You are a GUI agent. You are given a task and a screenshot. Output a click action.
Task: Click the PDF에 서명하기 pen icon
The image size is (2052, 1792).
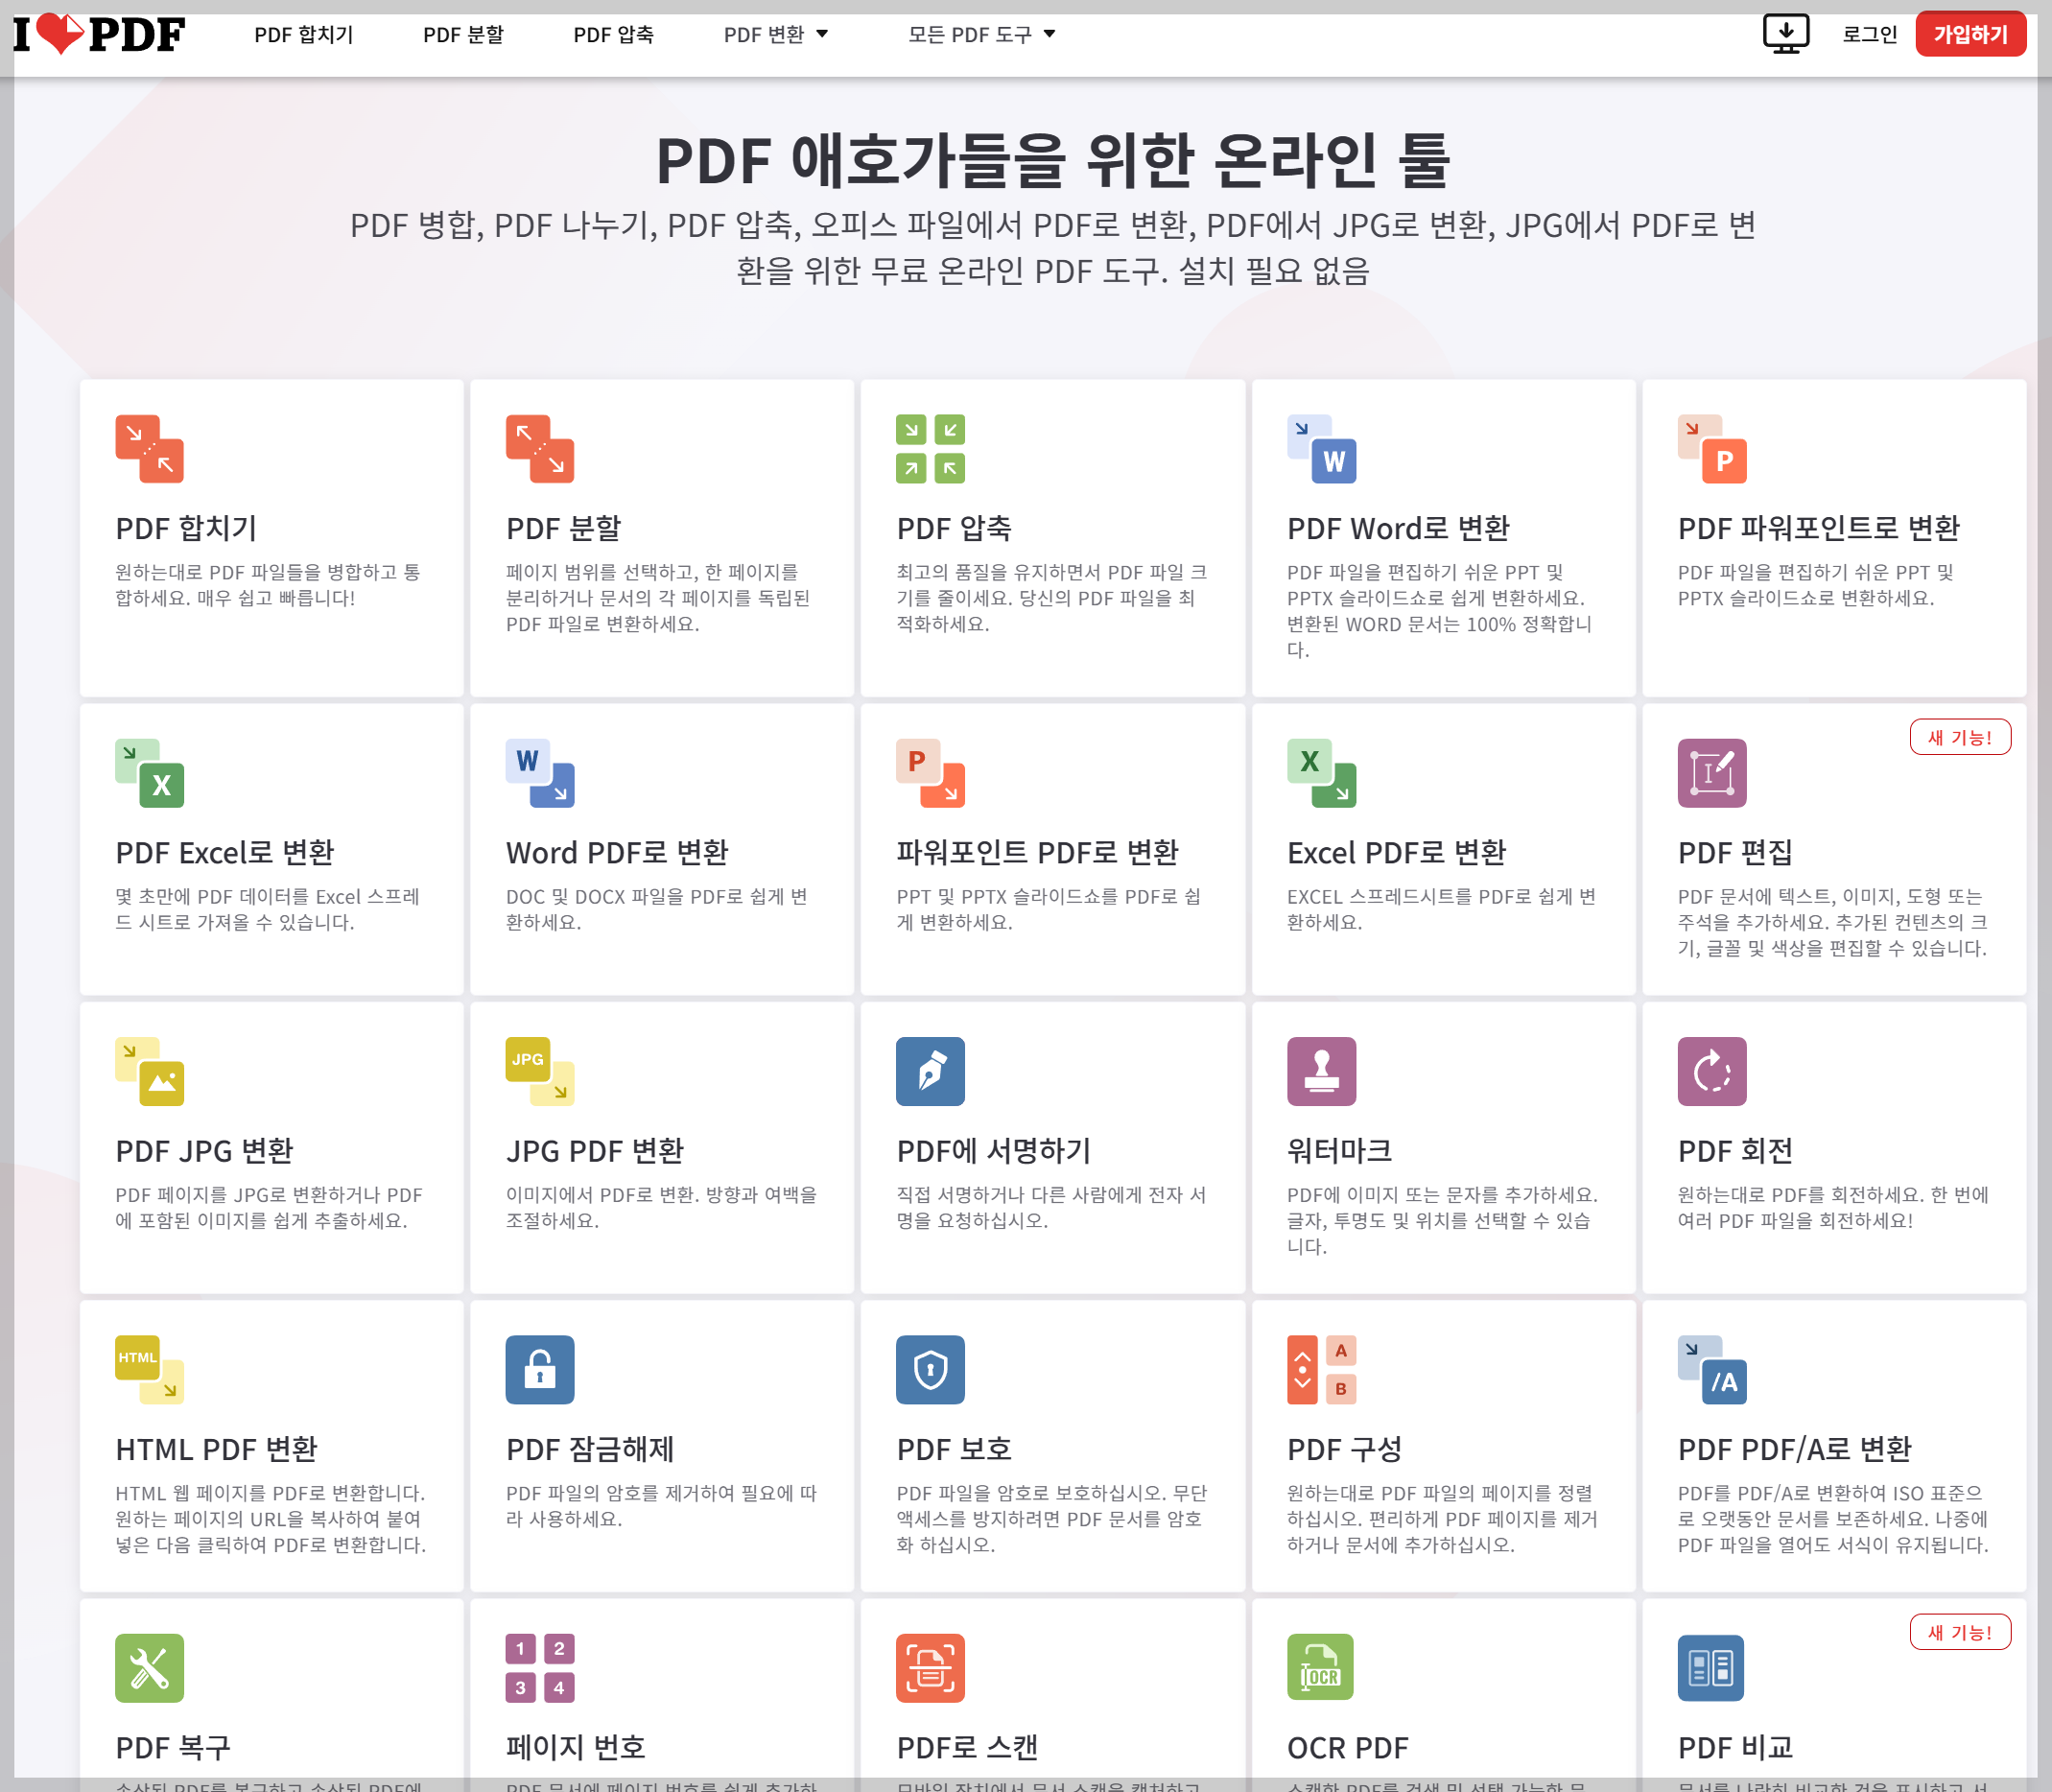click(x=930, y=1071)
